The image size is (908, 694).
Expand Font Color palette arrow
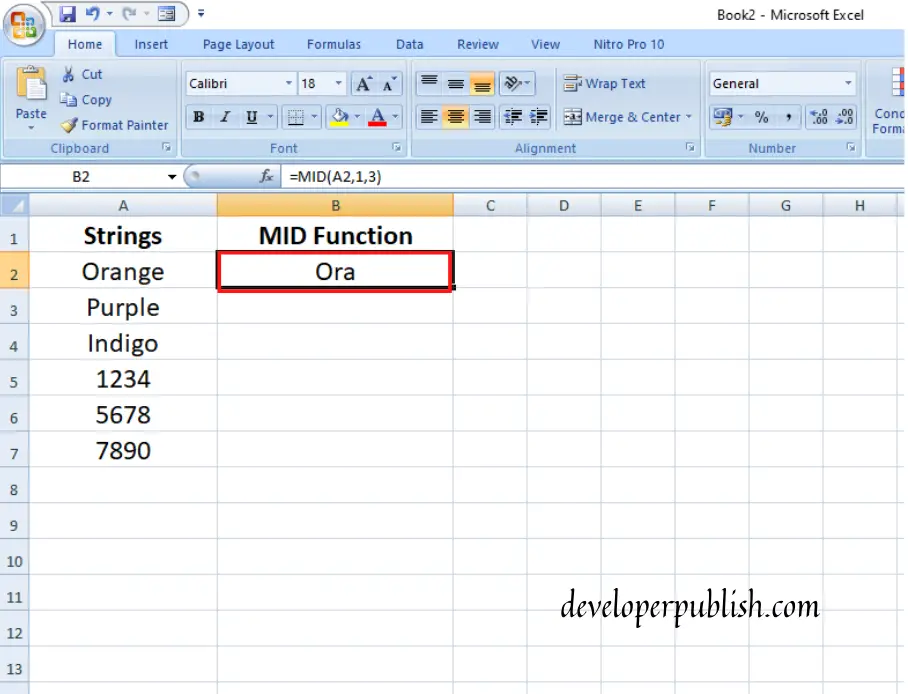pos(396,117)
